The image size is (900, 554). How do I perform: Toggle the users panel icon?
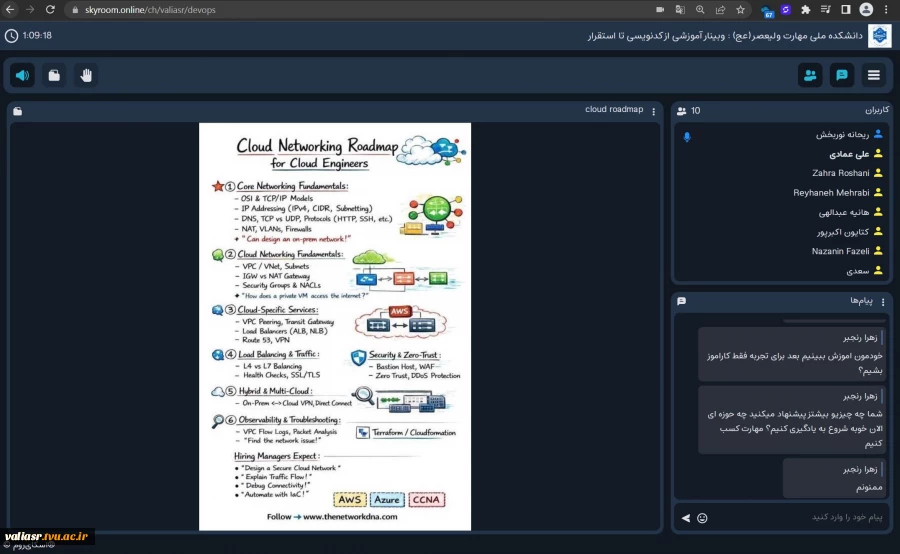(x=810, y=75)
